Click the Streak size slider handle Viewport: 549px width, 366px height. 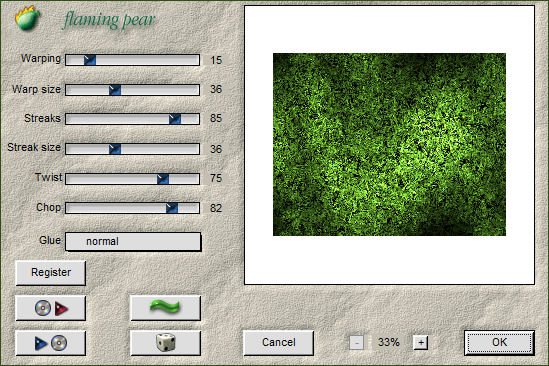tap(115, 149)
